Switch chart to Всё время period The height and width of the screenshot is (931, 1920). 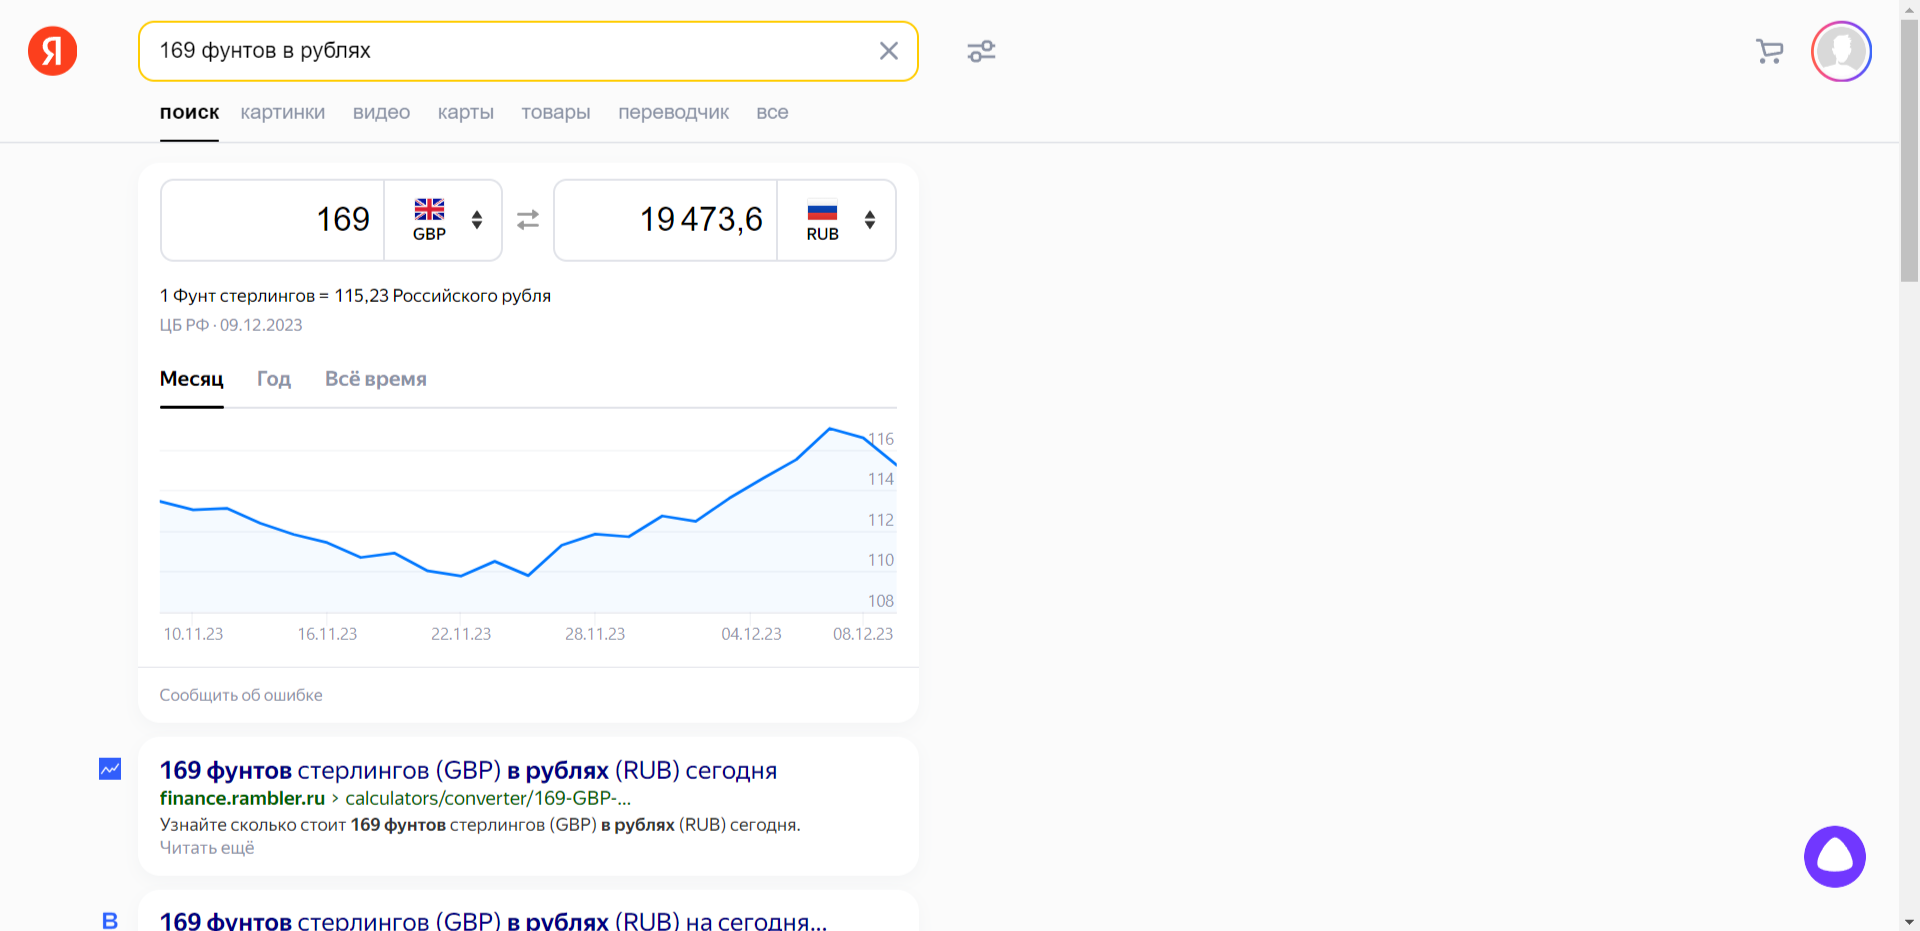point(375,379)
